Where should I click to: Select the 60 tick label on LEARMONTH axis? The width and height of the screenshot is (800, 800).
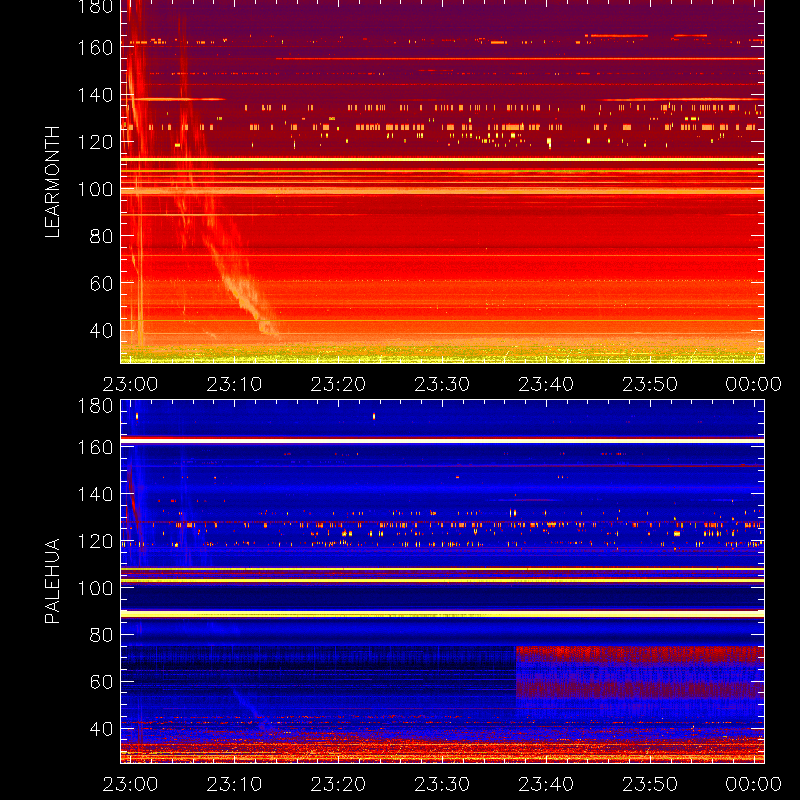102,283
